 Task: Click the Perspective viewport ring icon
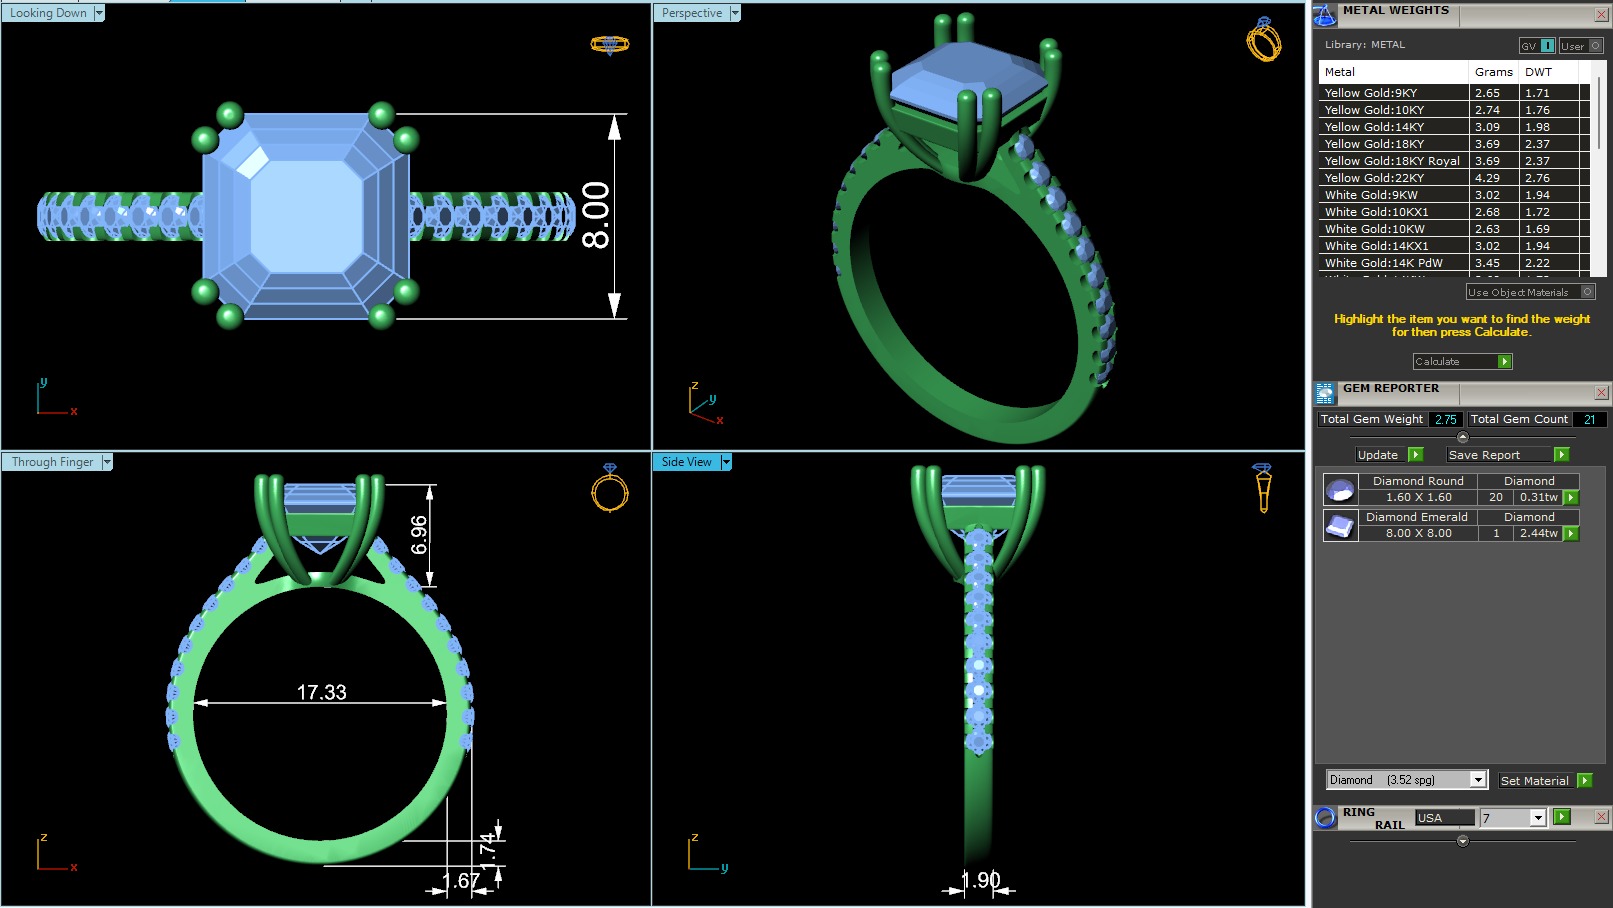[x=1263, y=39]
